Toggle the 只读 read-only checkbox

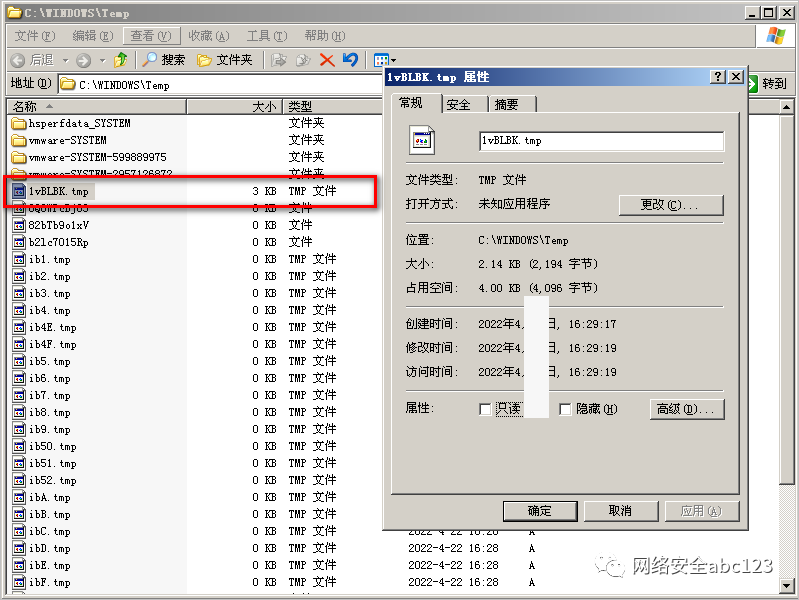coord(485,409)
